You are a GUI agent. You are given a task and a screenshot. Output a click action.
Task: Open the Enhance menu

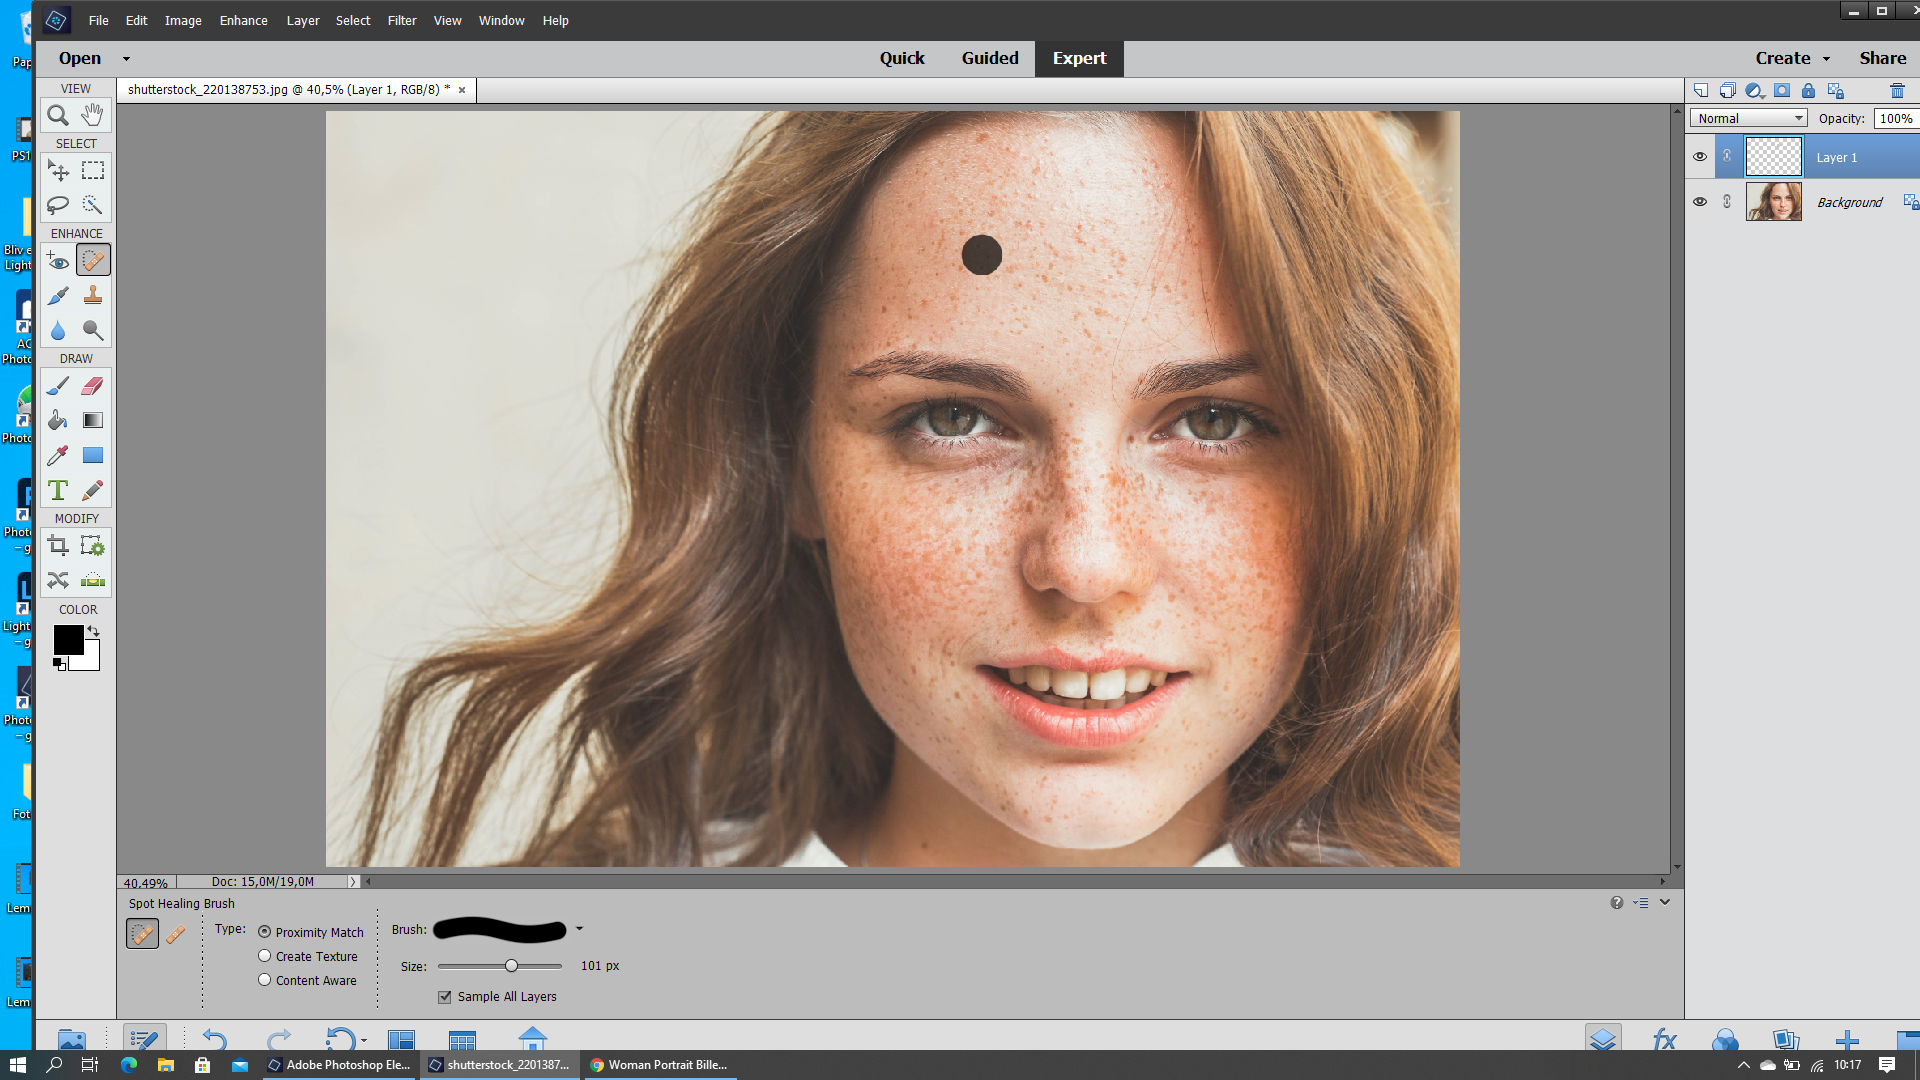[x=243, y=20]
